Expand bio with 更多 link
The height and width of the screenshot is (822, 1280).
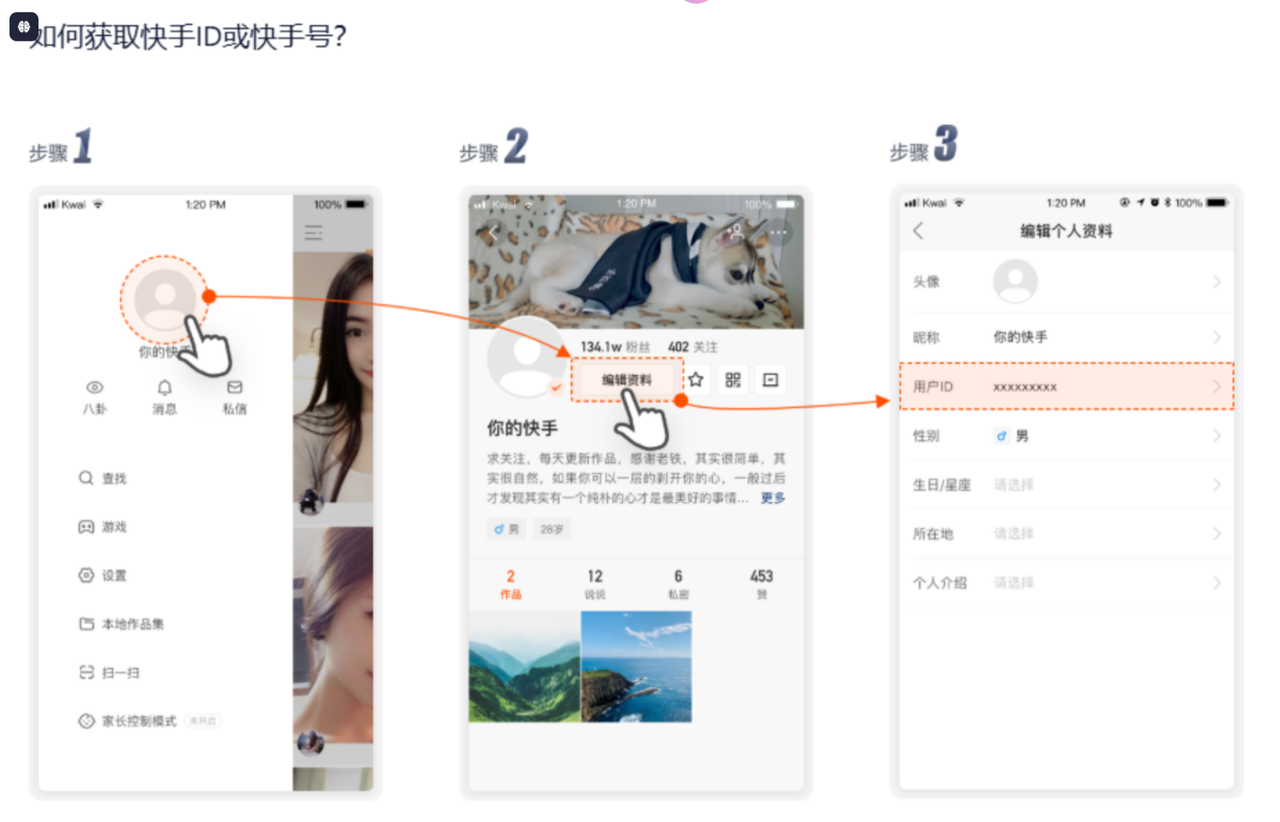tap(773, 498)
